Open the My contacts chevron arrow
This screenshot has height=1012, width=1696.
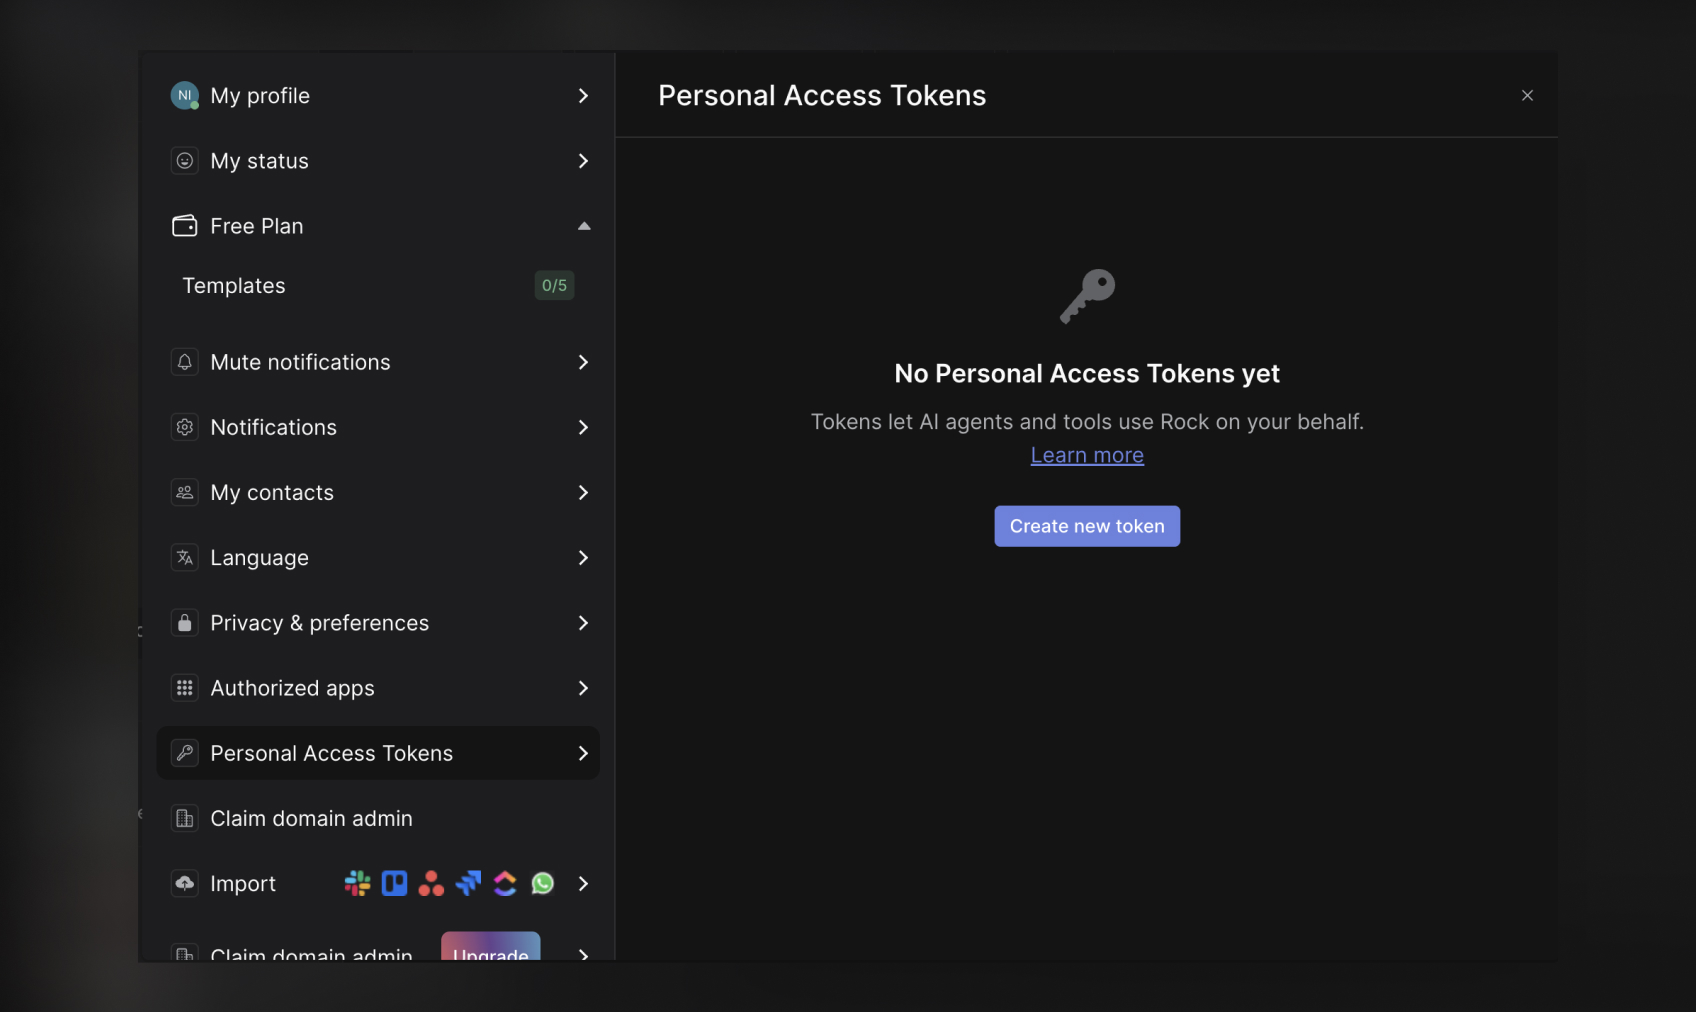[x=584, y=493]
